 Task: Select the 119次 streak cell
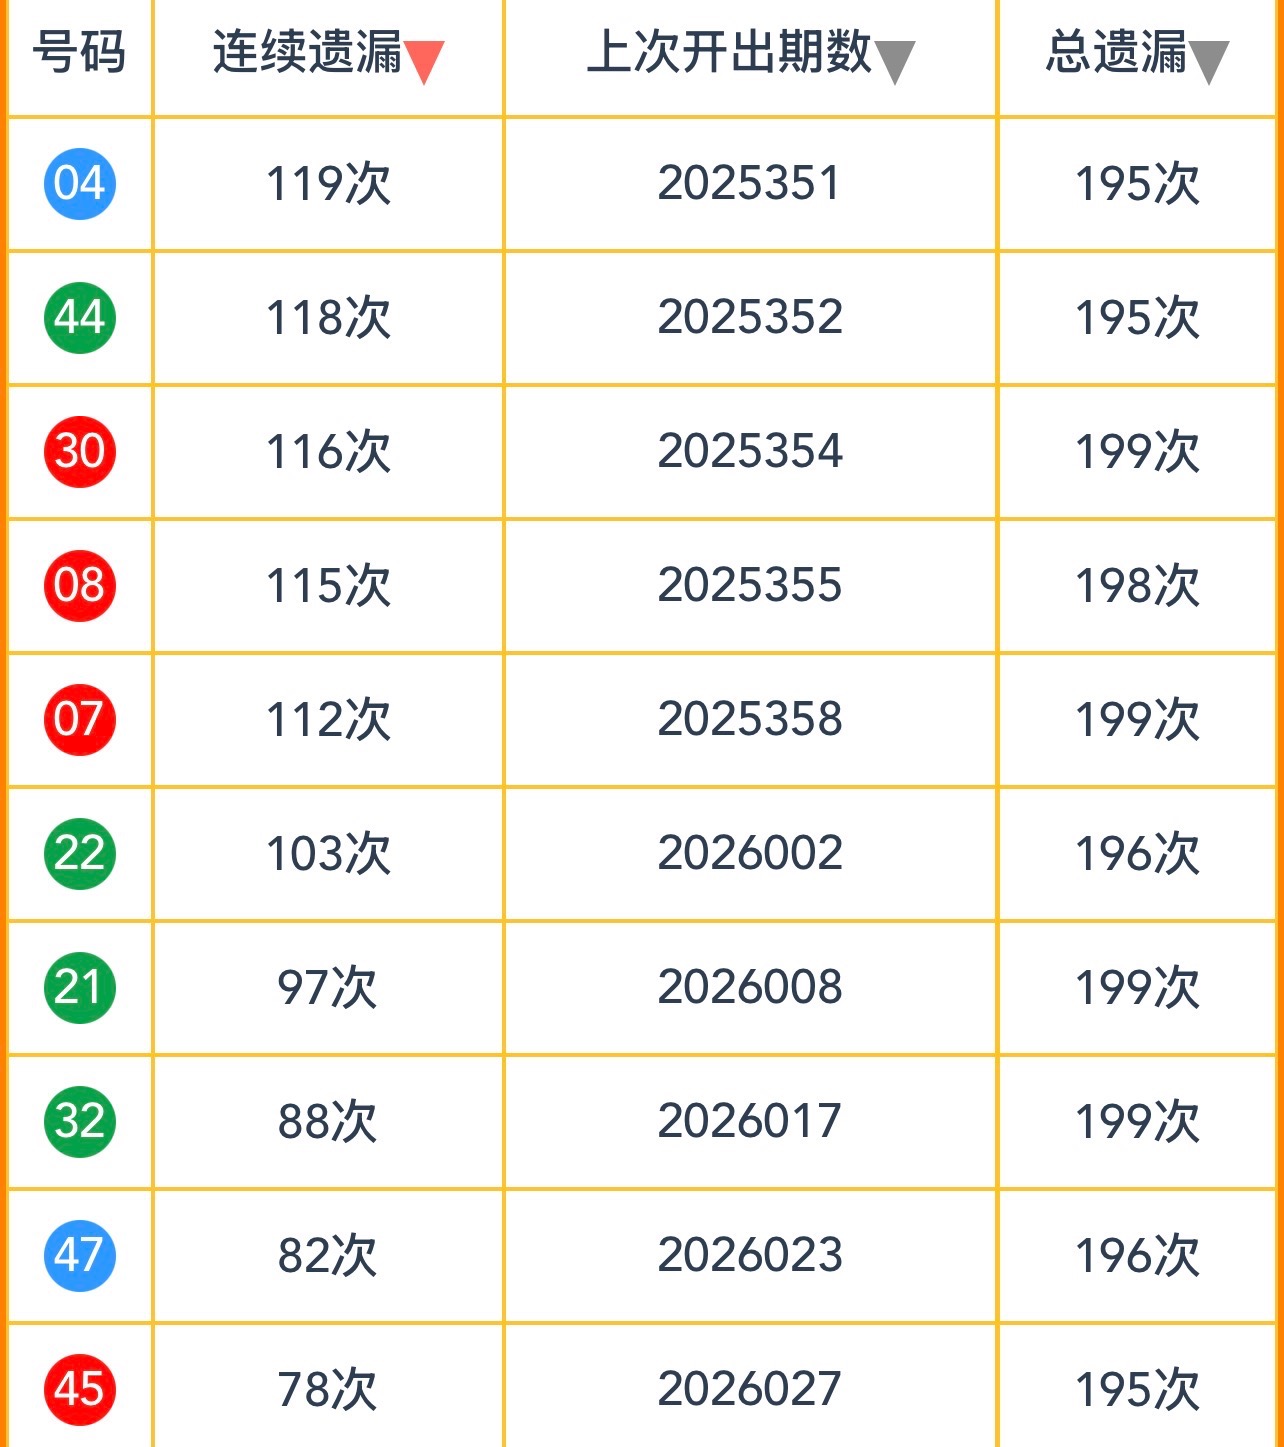(328, 184)
